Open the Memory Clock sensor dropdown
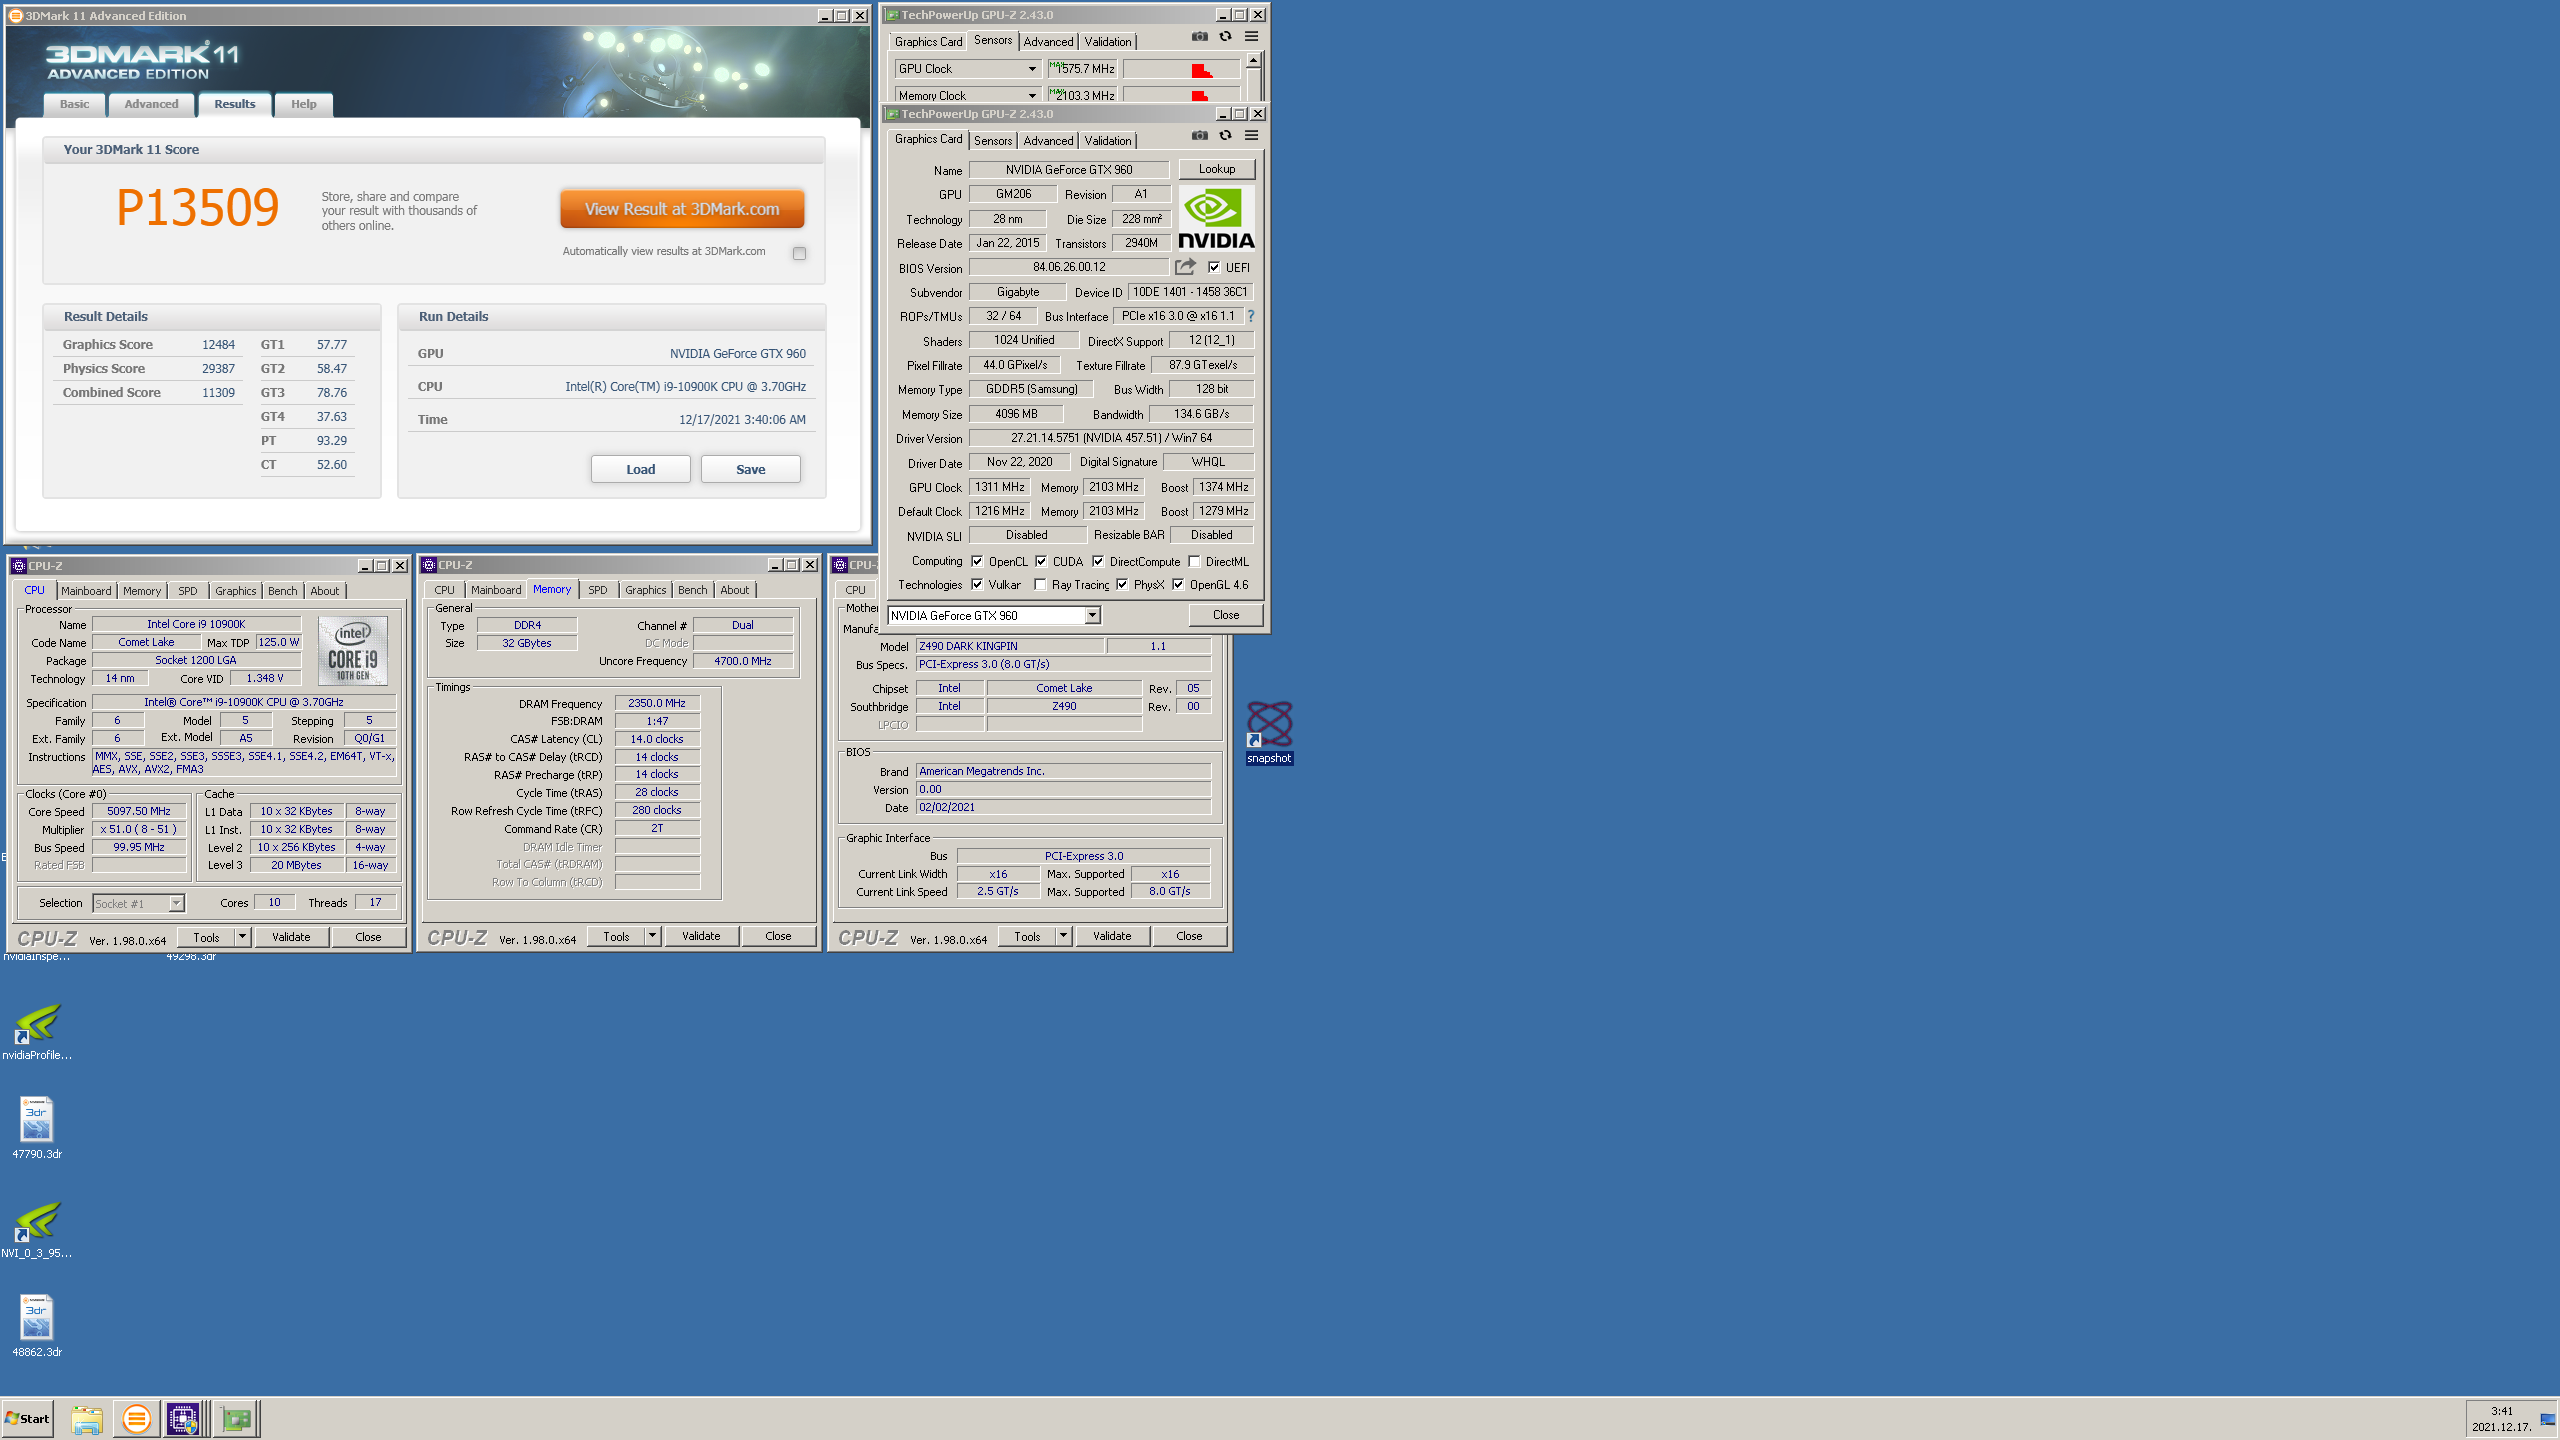The height and width of the screenshot is (1440, 2560). click(x=1032, y=96)
